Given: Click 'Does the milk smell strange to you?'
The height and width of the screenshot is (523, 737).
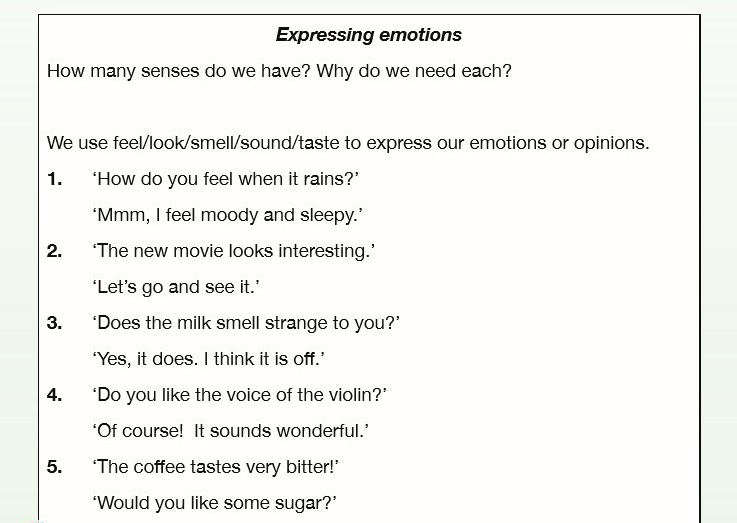Looking at the screenshot, I should (246, 323).
